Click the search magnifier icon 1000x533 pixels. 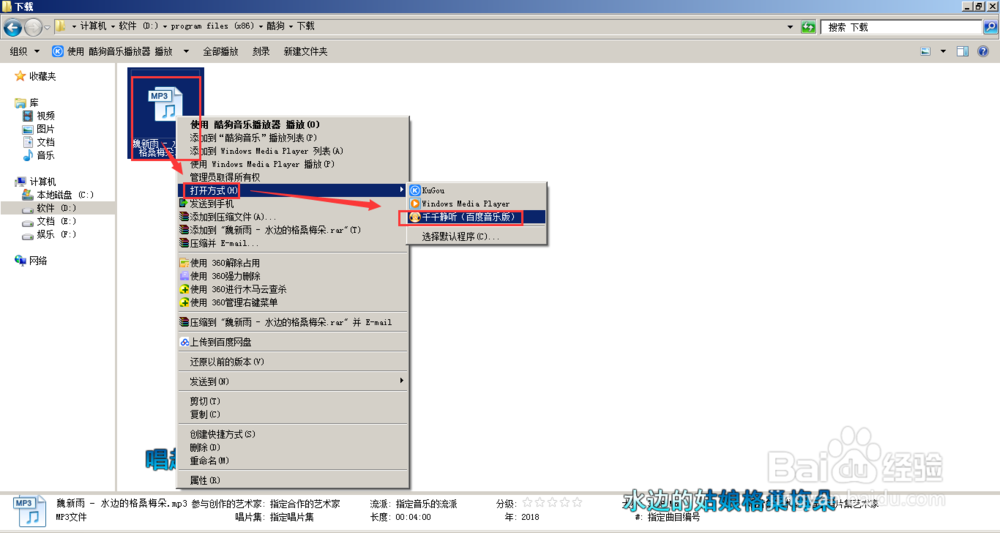tap(990, 27)
